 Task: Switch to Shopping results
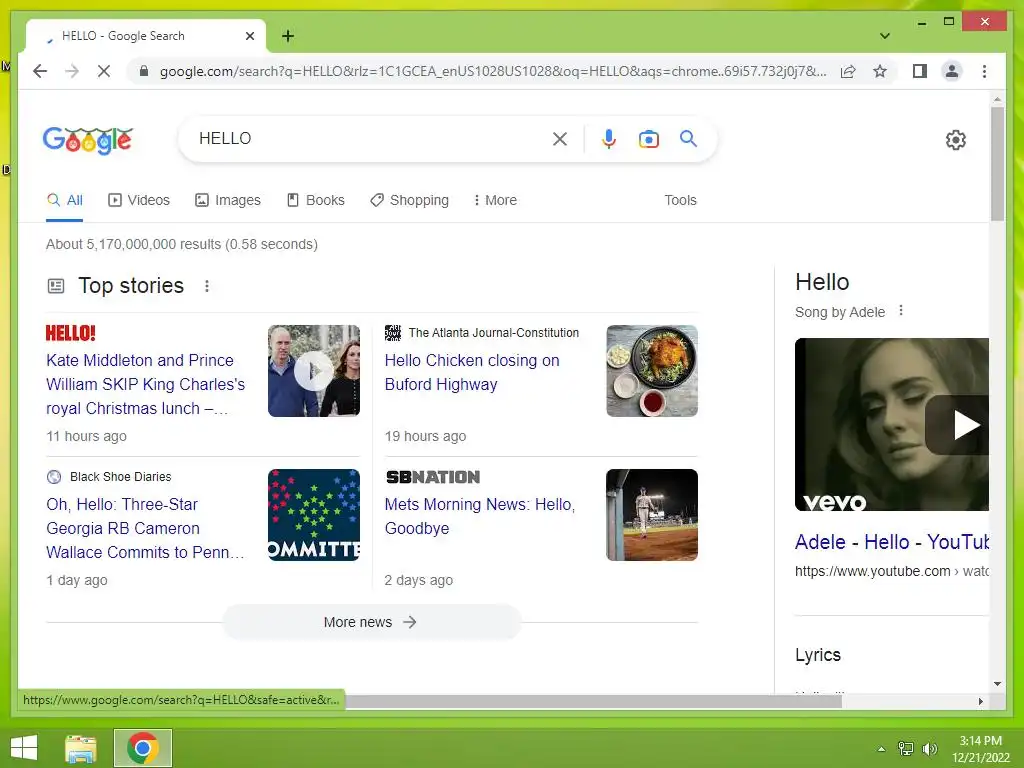tap(409, 200)
